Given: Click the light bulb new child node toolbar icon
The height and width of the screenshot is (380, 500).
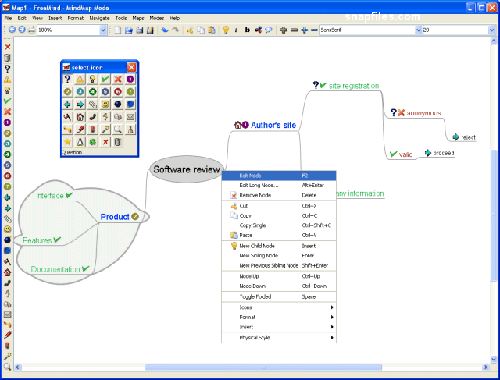Looking at the screenshot, I should [x=226, y=30].
